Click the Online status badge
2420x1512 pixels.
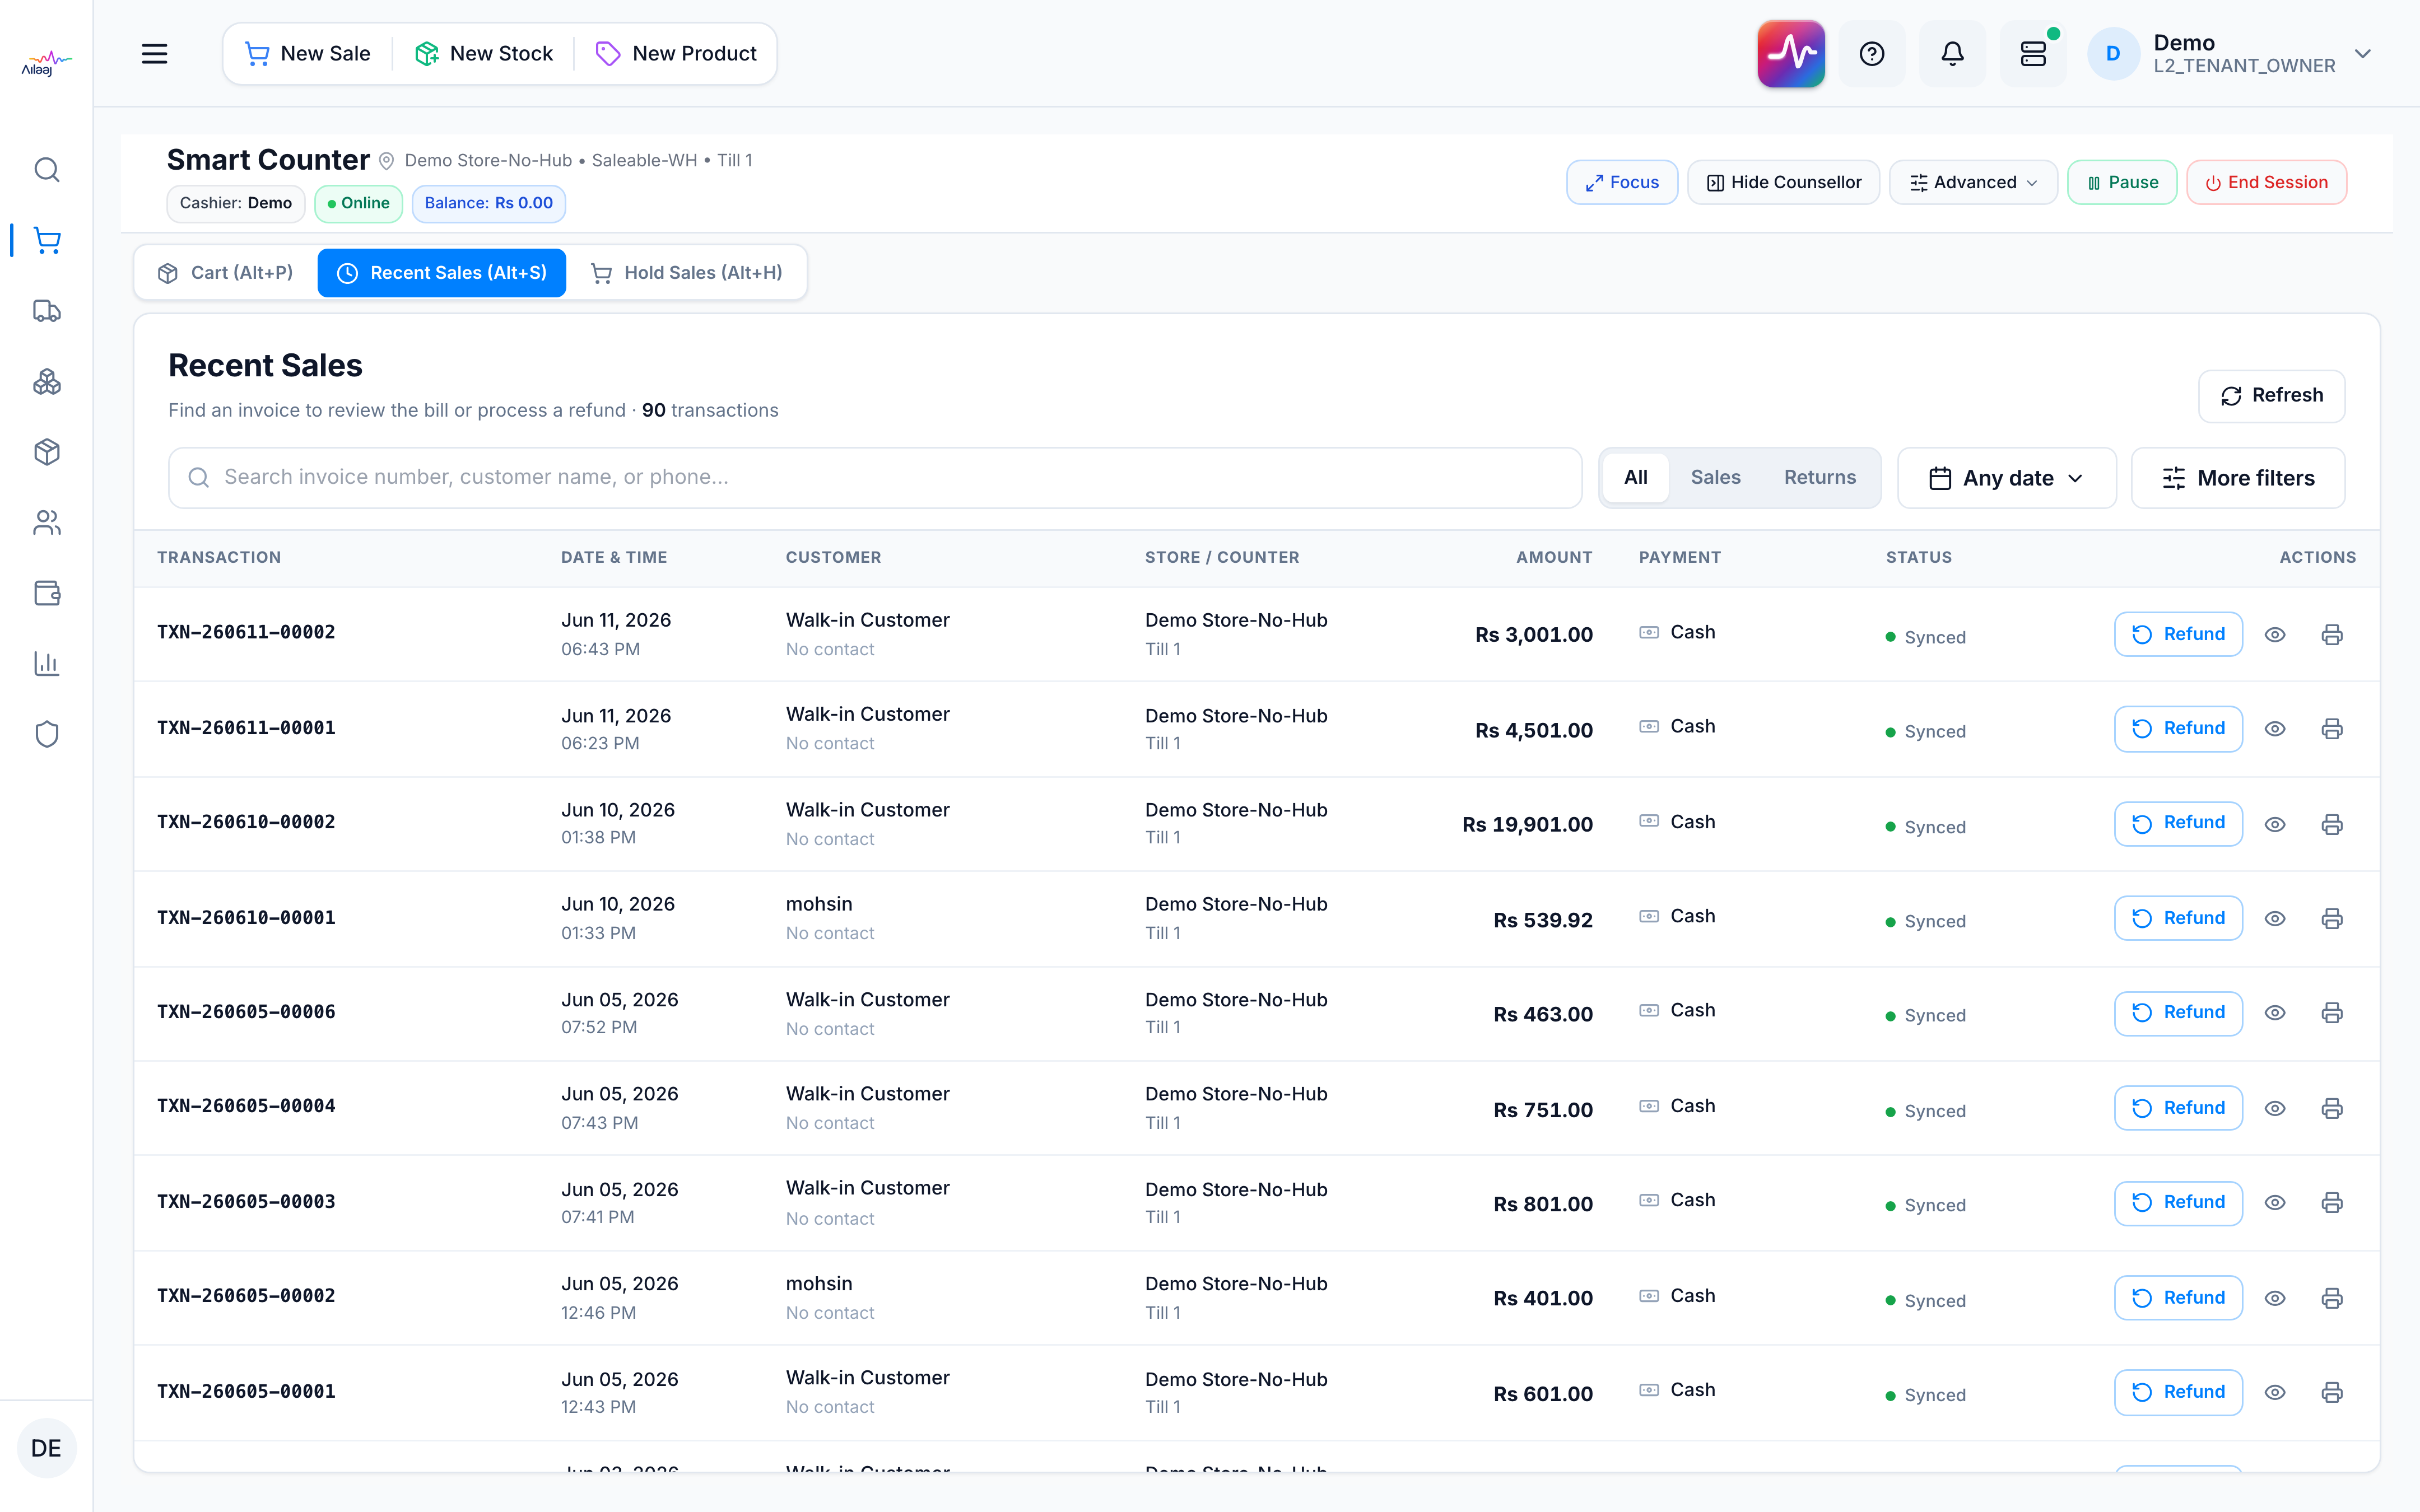(358, 203)
